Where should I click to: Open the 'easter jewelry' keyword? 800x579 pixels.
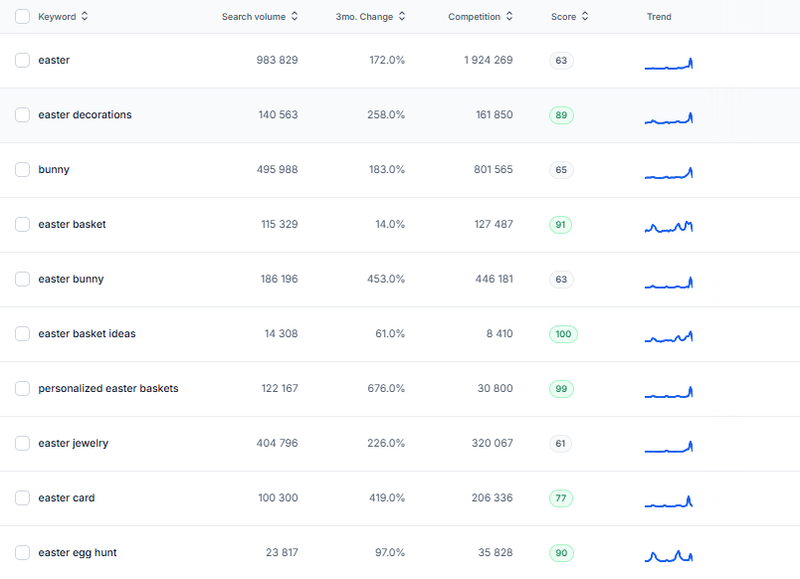73,443
